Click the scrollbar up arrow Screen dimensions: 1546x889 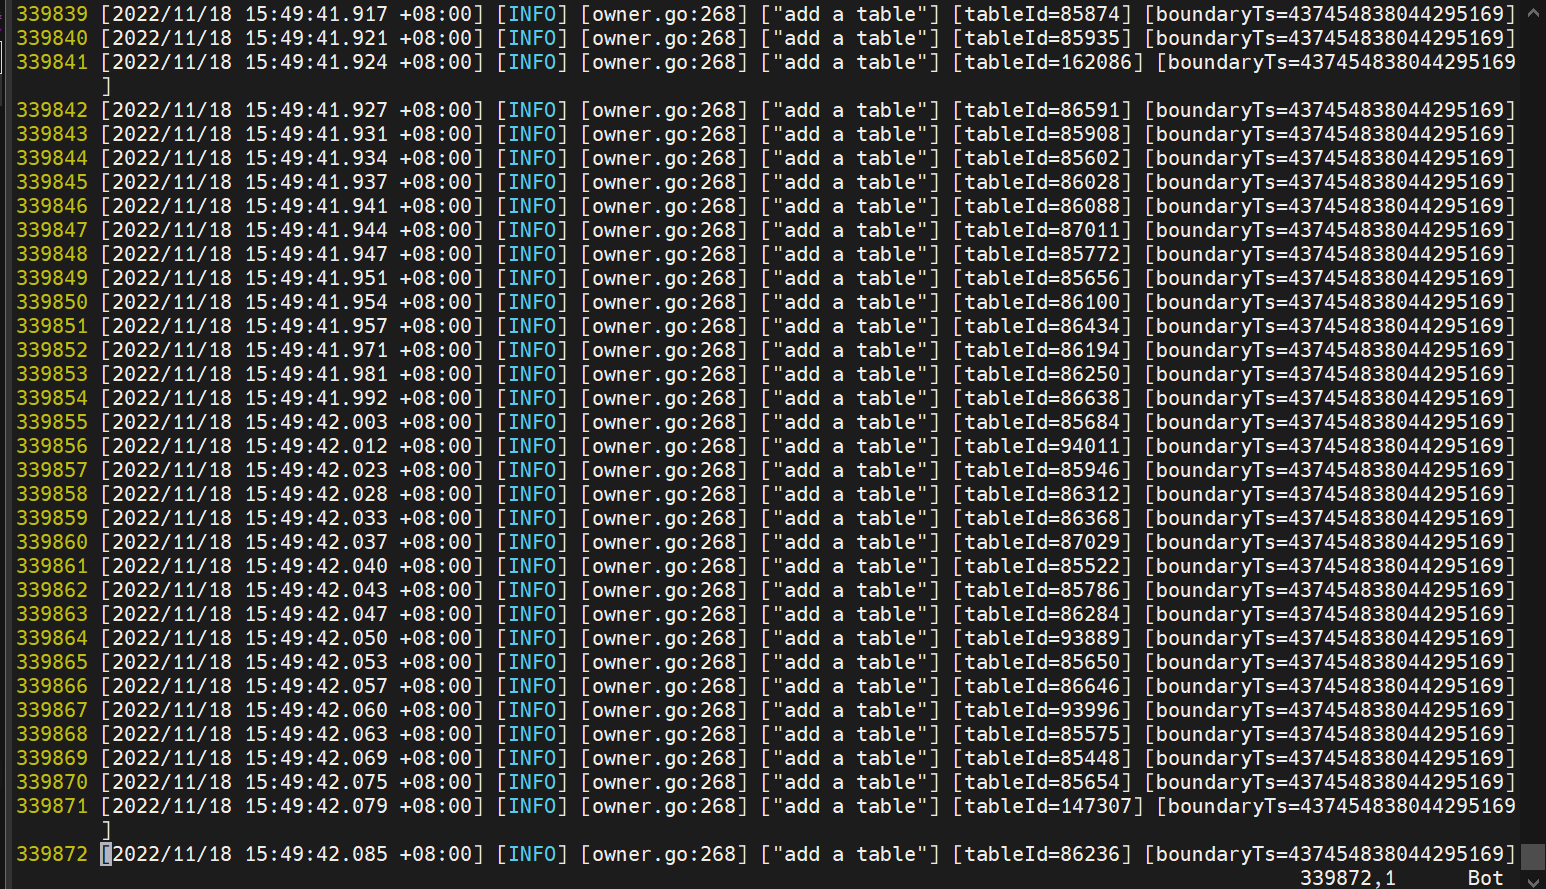(x=1533, y=13)
